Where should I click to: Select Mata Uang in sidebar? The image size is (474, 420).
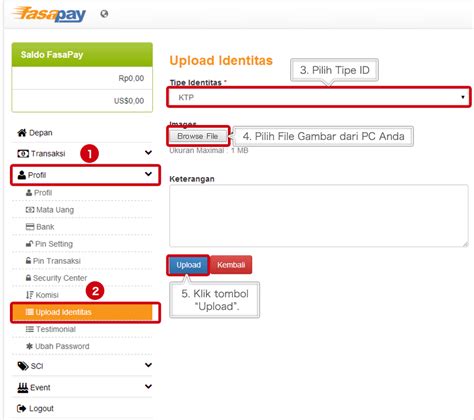82,210
